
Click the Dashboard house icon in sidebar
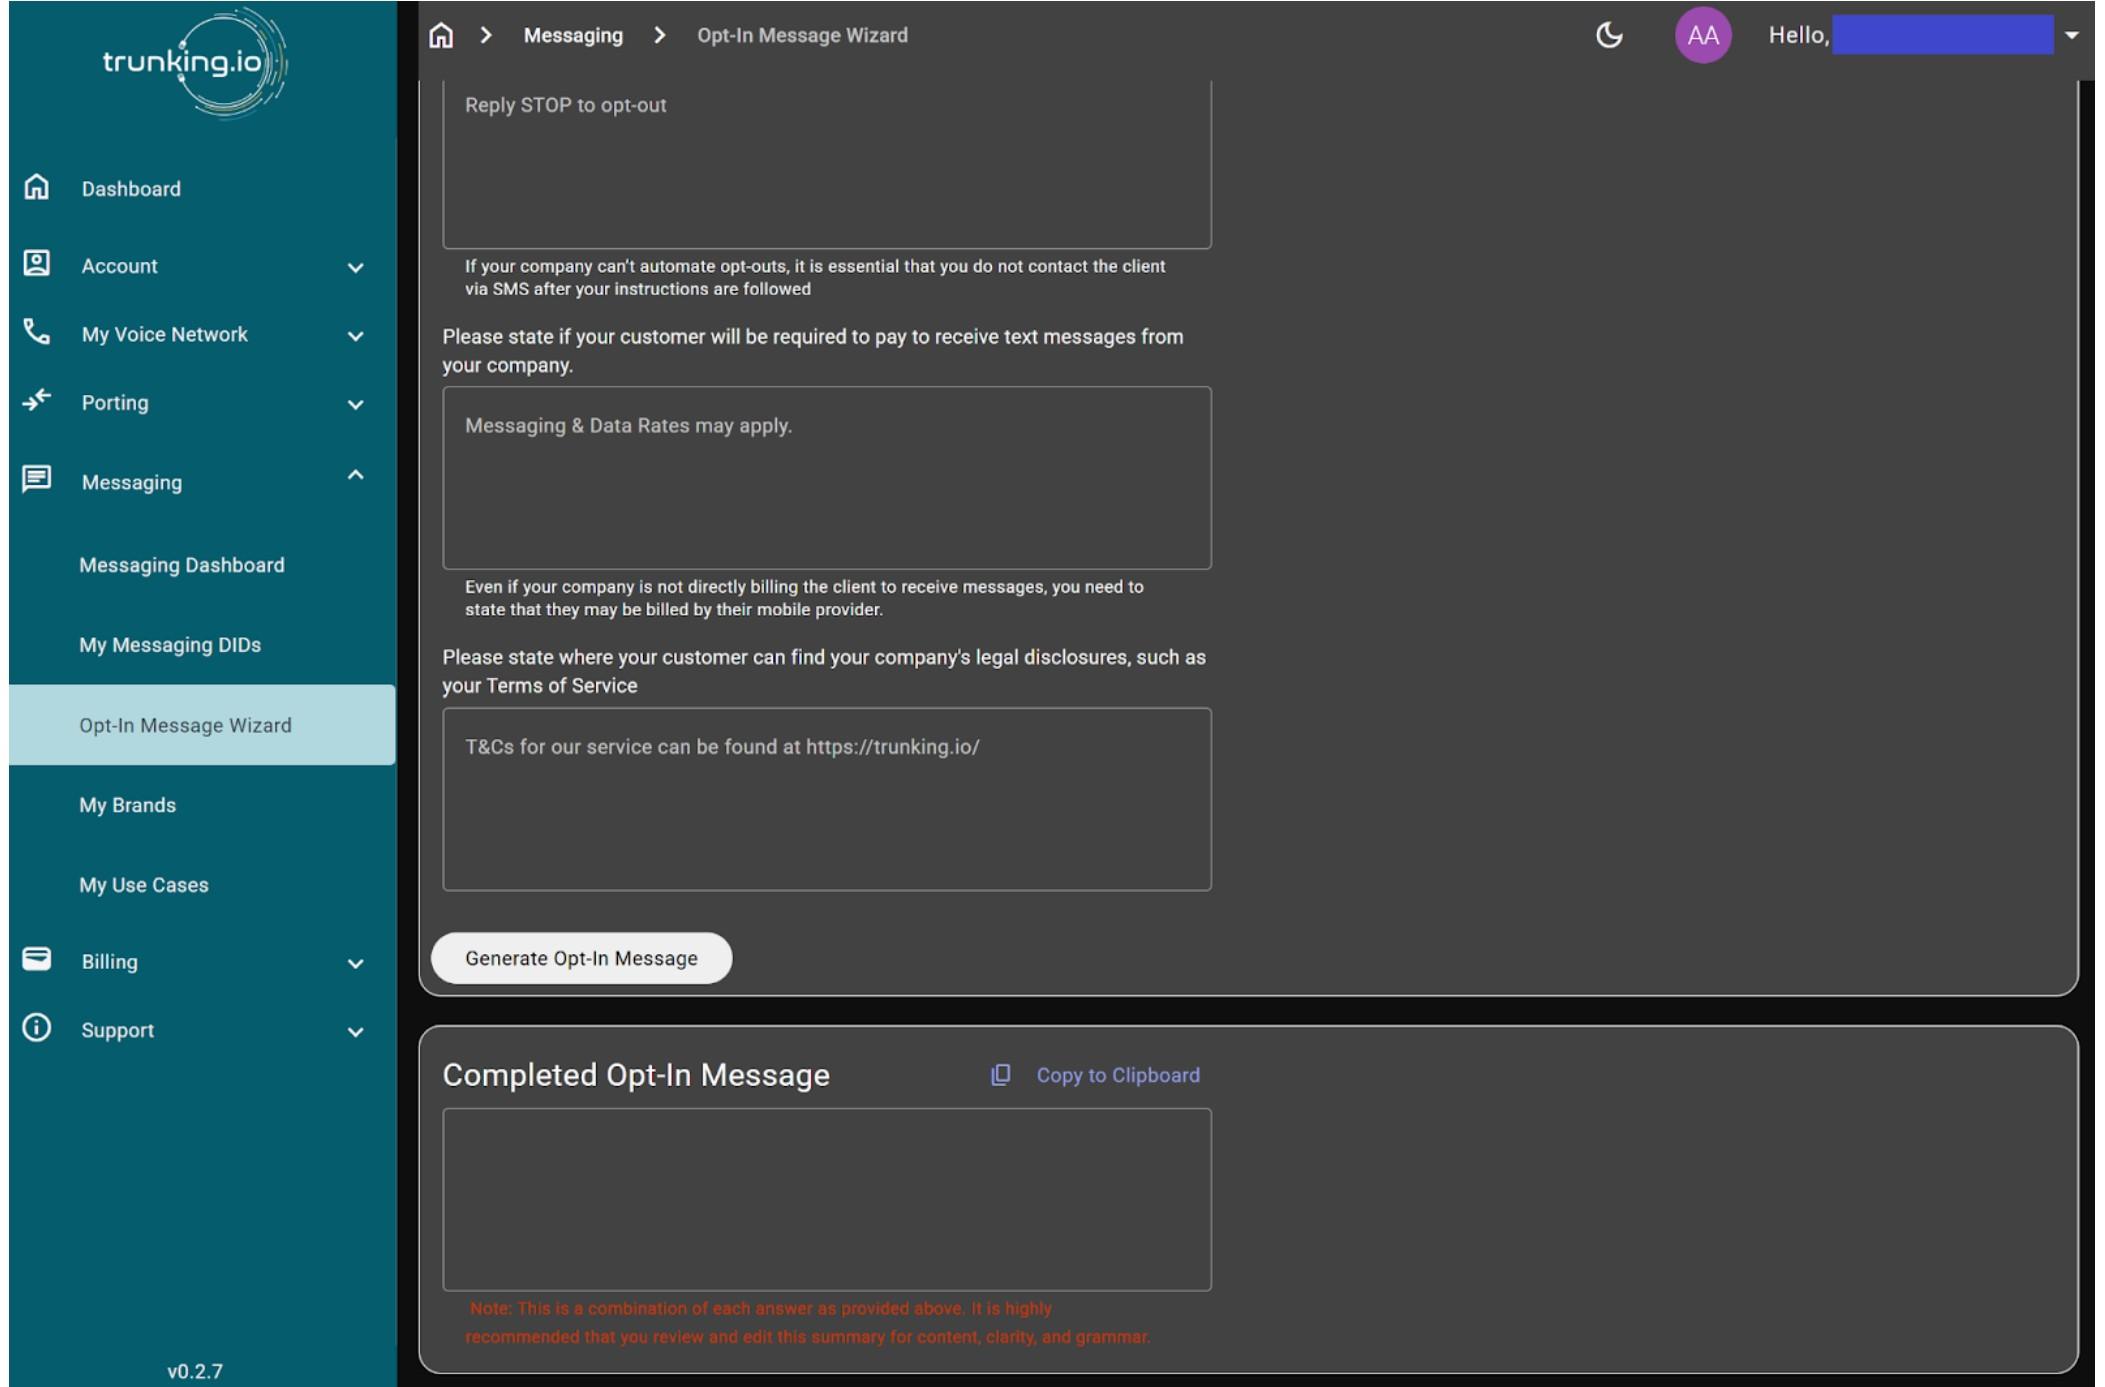[37, 187]
